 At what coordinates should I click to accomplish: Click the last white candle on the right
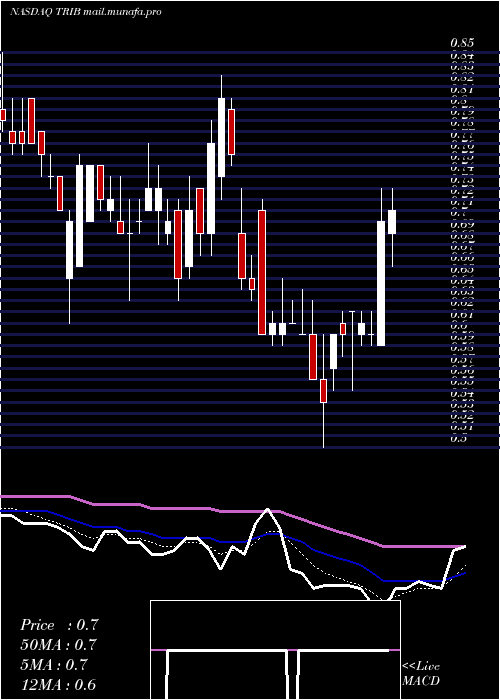click(x=392, y=222)
